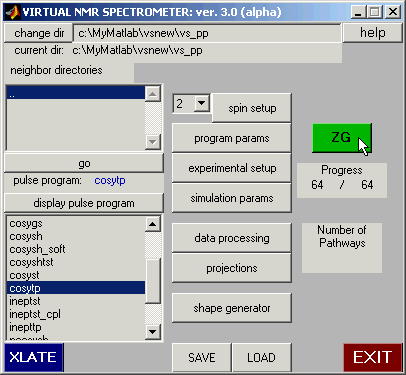Open simulation params
The image size is (406, 375).
coord(232,198)
